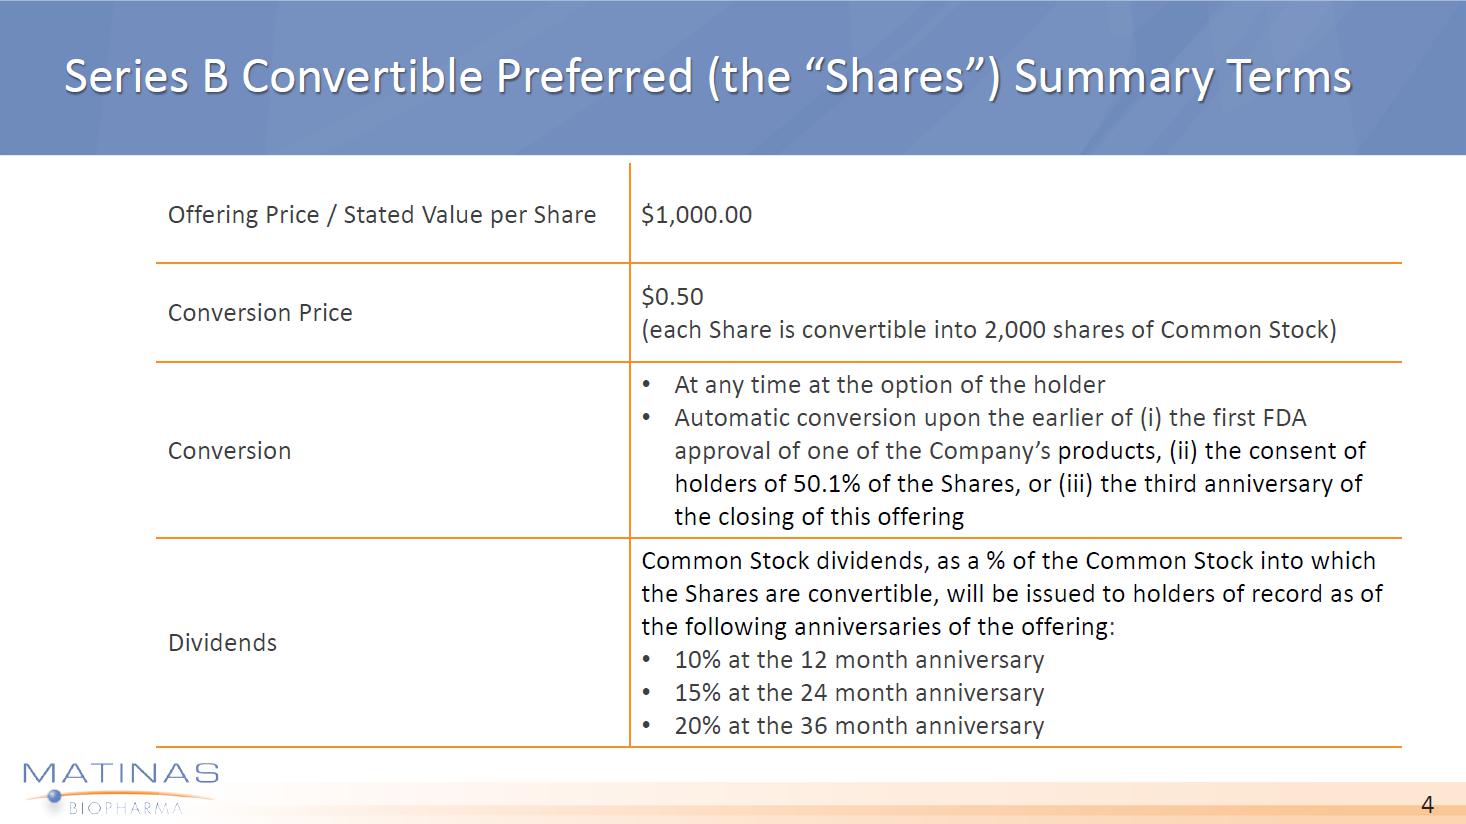
Task: Click the "15% at the 24 month anniversary" bullet
Action: click(x=858, y=693)
